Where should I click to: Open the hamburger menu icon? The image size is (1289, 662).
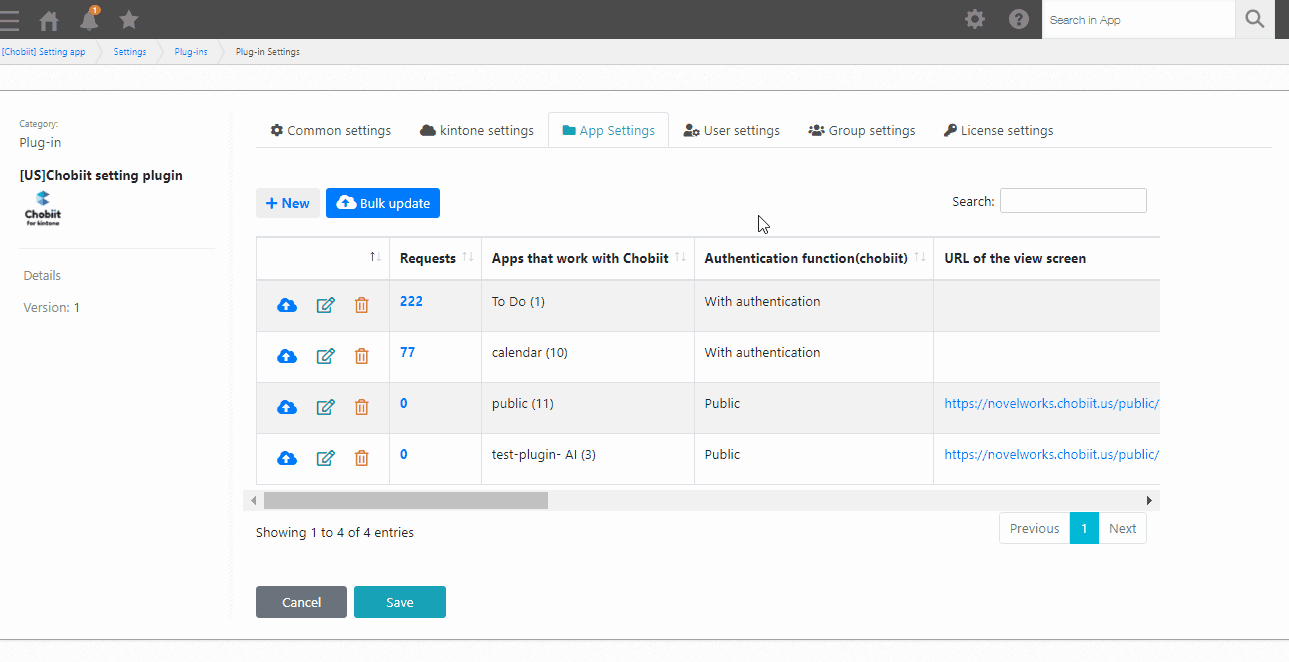[x=9, y=19]
